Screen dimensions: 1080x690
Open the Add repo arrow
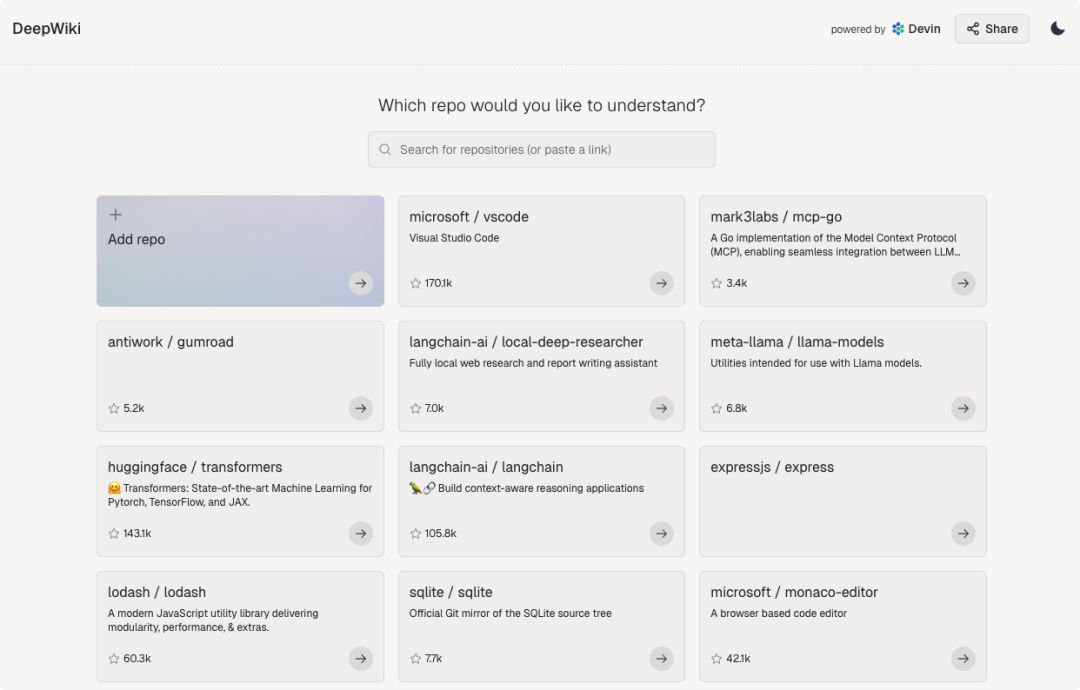pyautogui.click(x=360, y=283)
